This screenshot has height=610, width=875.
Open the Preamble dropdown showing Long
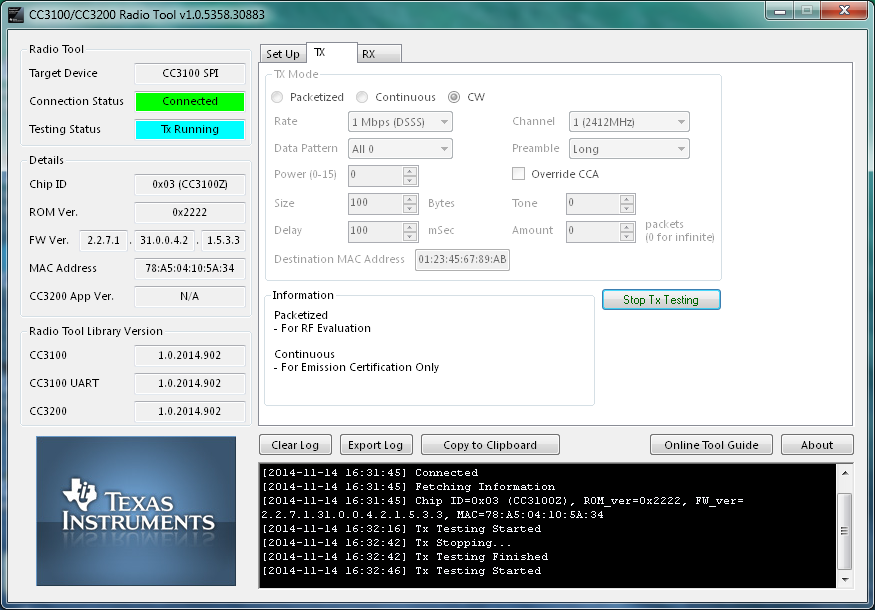click(629, 149)
